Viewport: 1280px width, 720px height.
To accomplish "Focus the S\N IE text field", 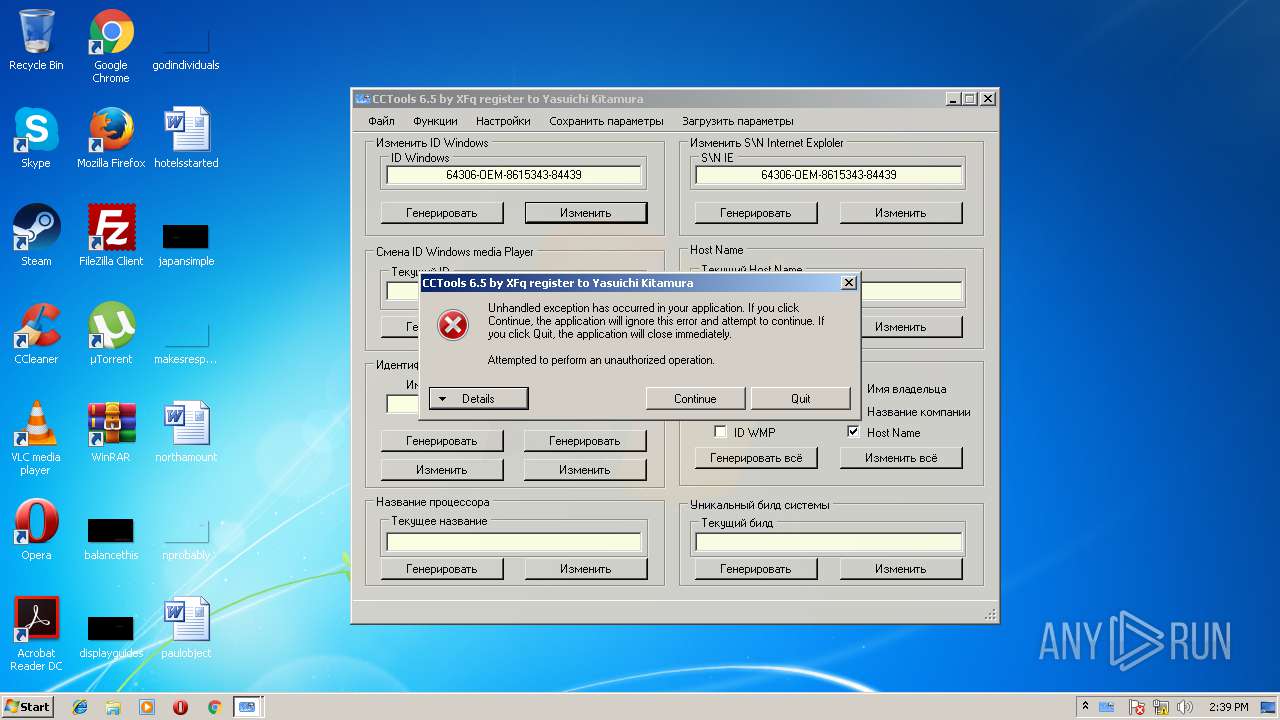I will pyautogui.click(x=829, y=175).
